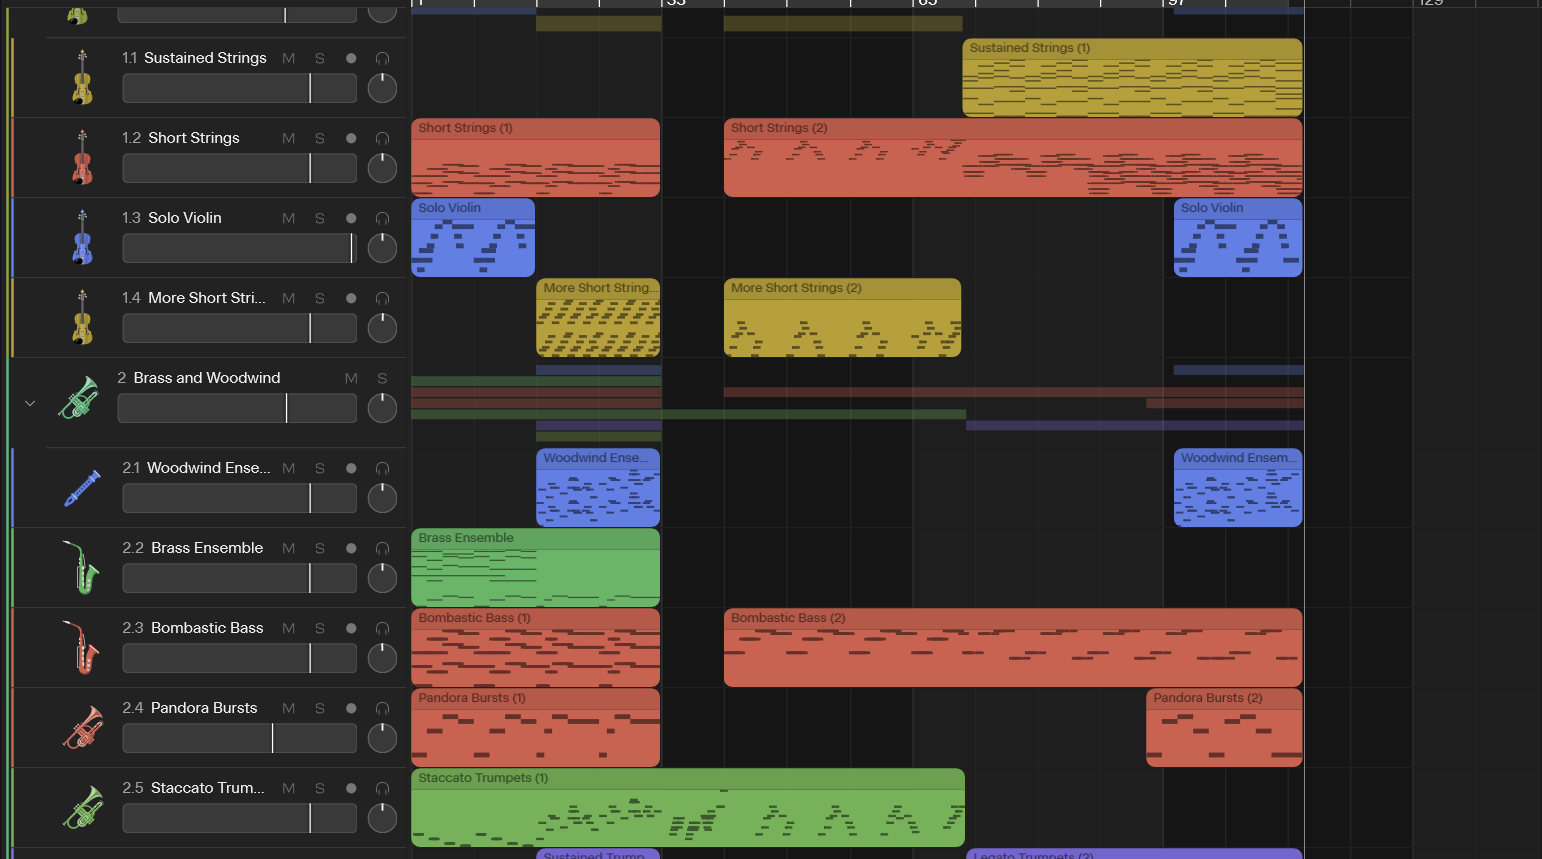
Task: Toggle input monitoring on Staccato Trumpets track
Action: (382, 788)
